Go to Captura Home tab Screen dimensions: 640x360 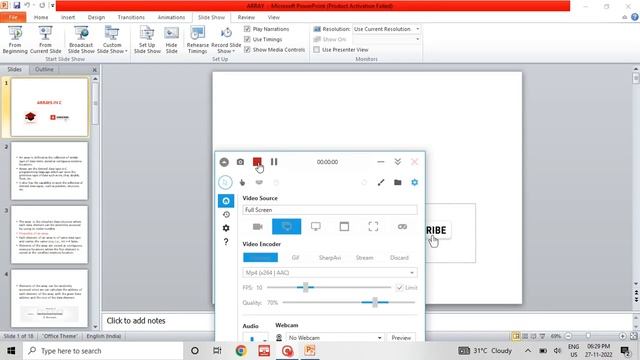(x=226, y=201)
